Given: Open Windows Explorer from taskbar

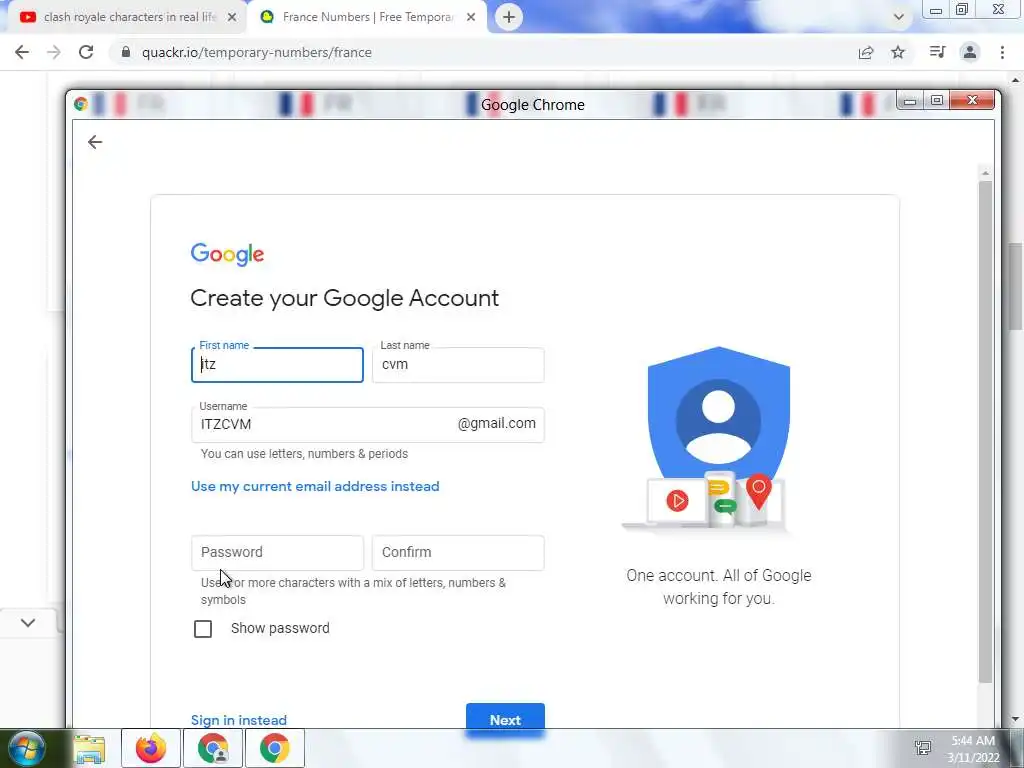Looking at the screenshot, I should pyautogui.click(x=89, y=748).
